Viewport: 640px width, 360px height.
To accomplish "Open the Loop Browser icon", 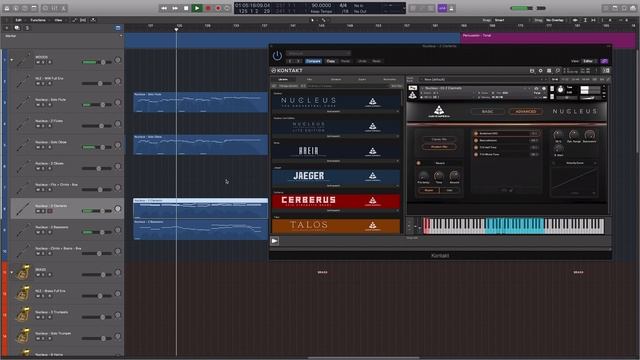I will [x=624, y=8].
